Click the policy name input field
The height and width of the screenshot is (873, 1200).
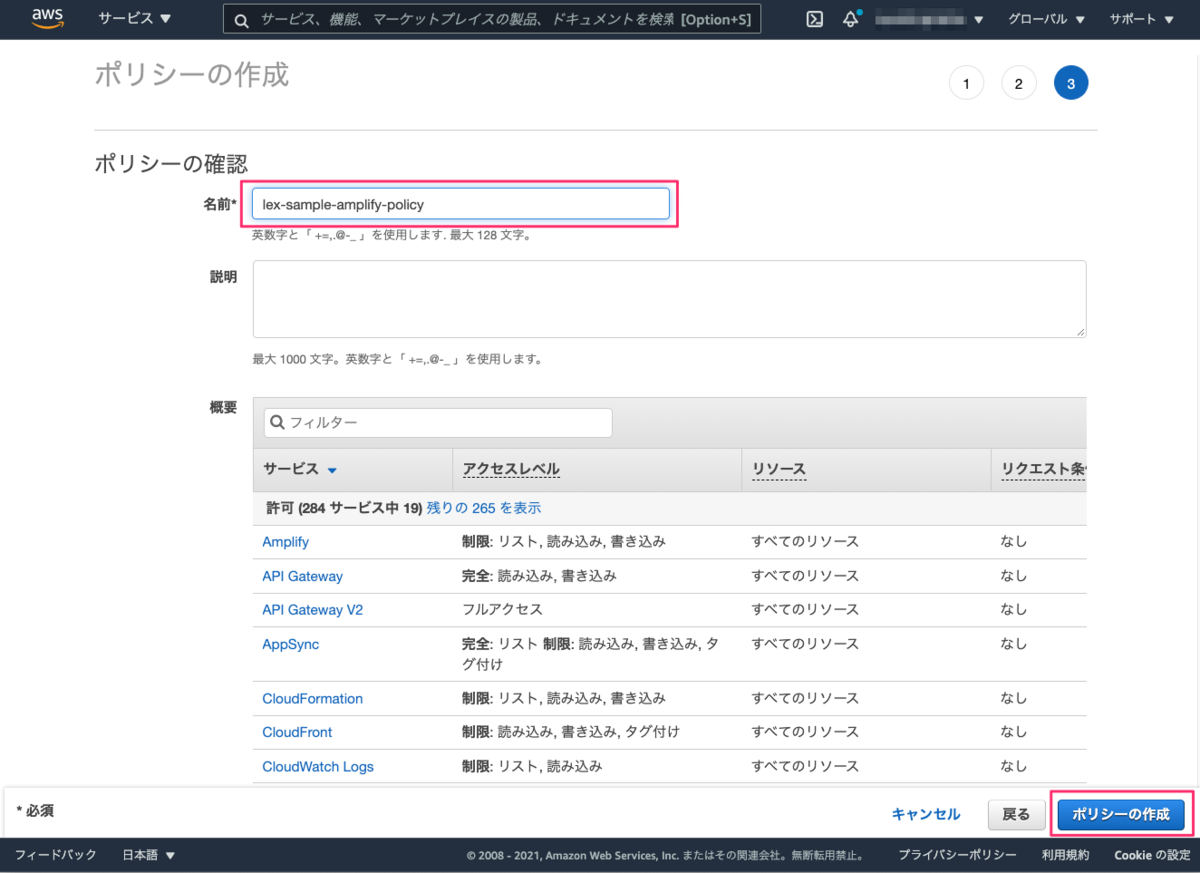pyautogui.click(x=460, y=203)
